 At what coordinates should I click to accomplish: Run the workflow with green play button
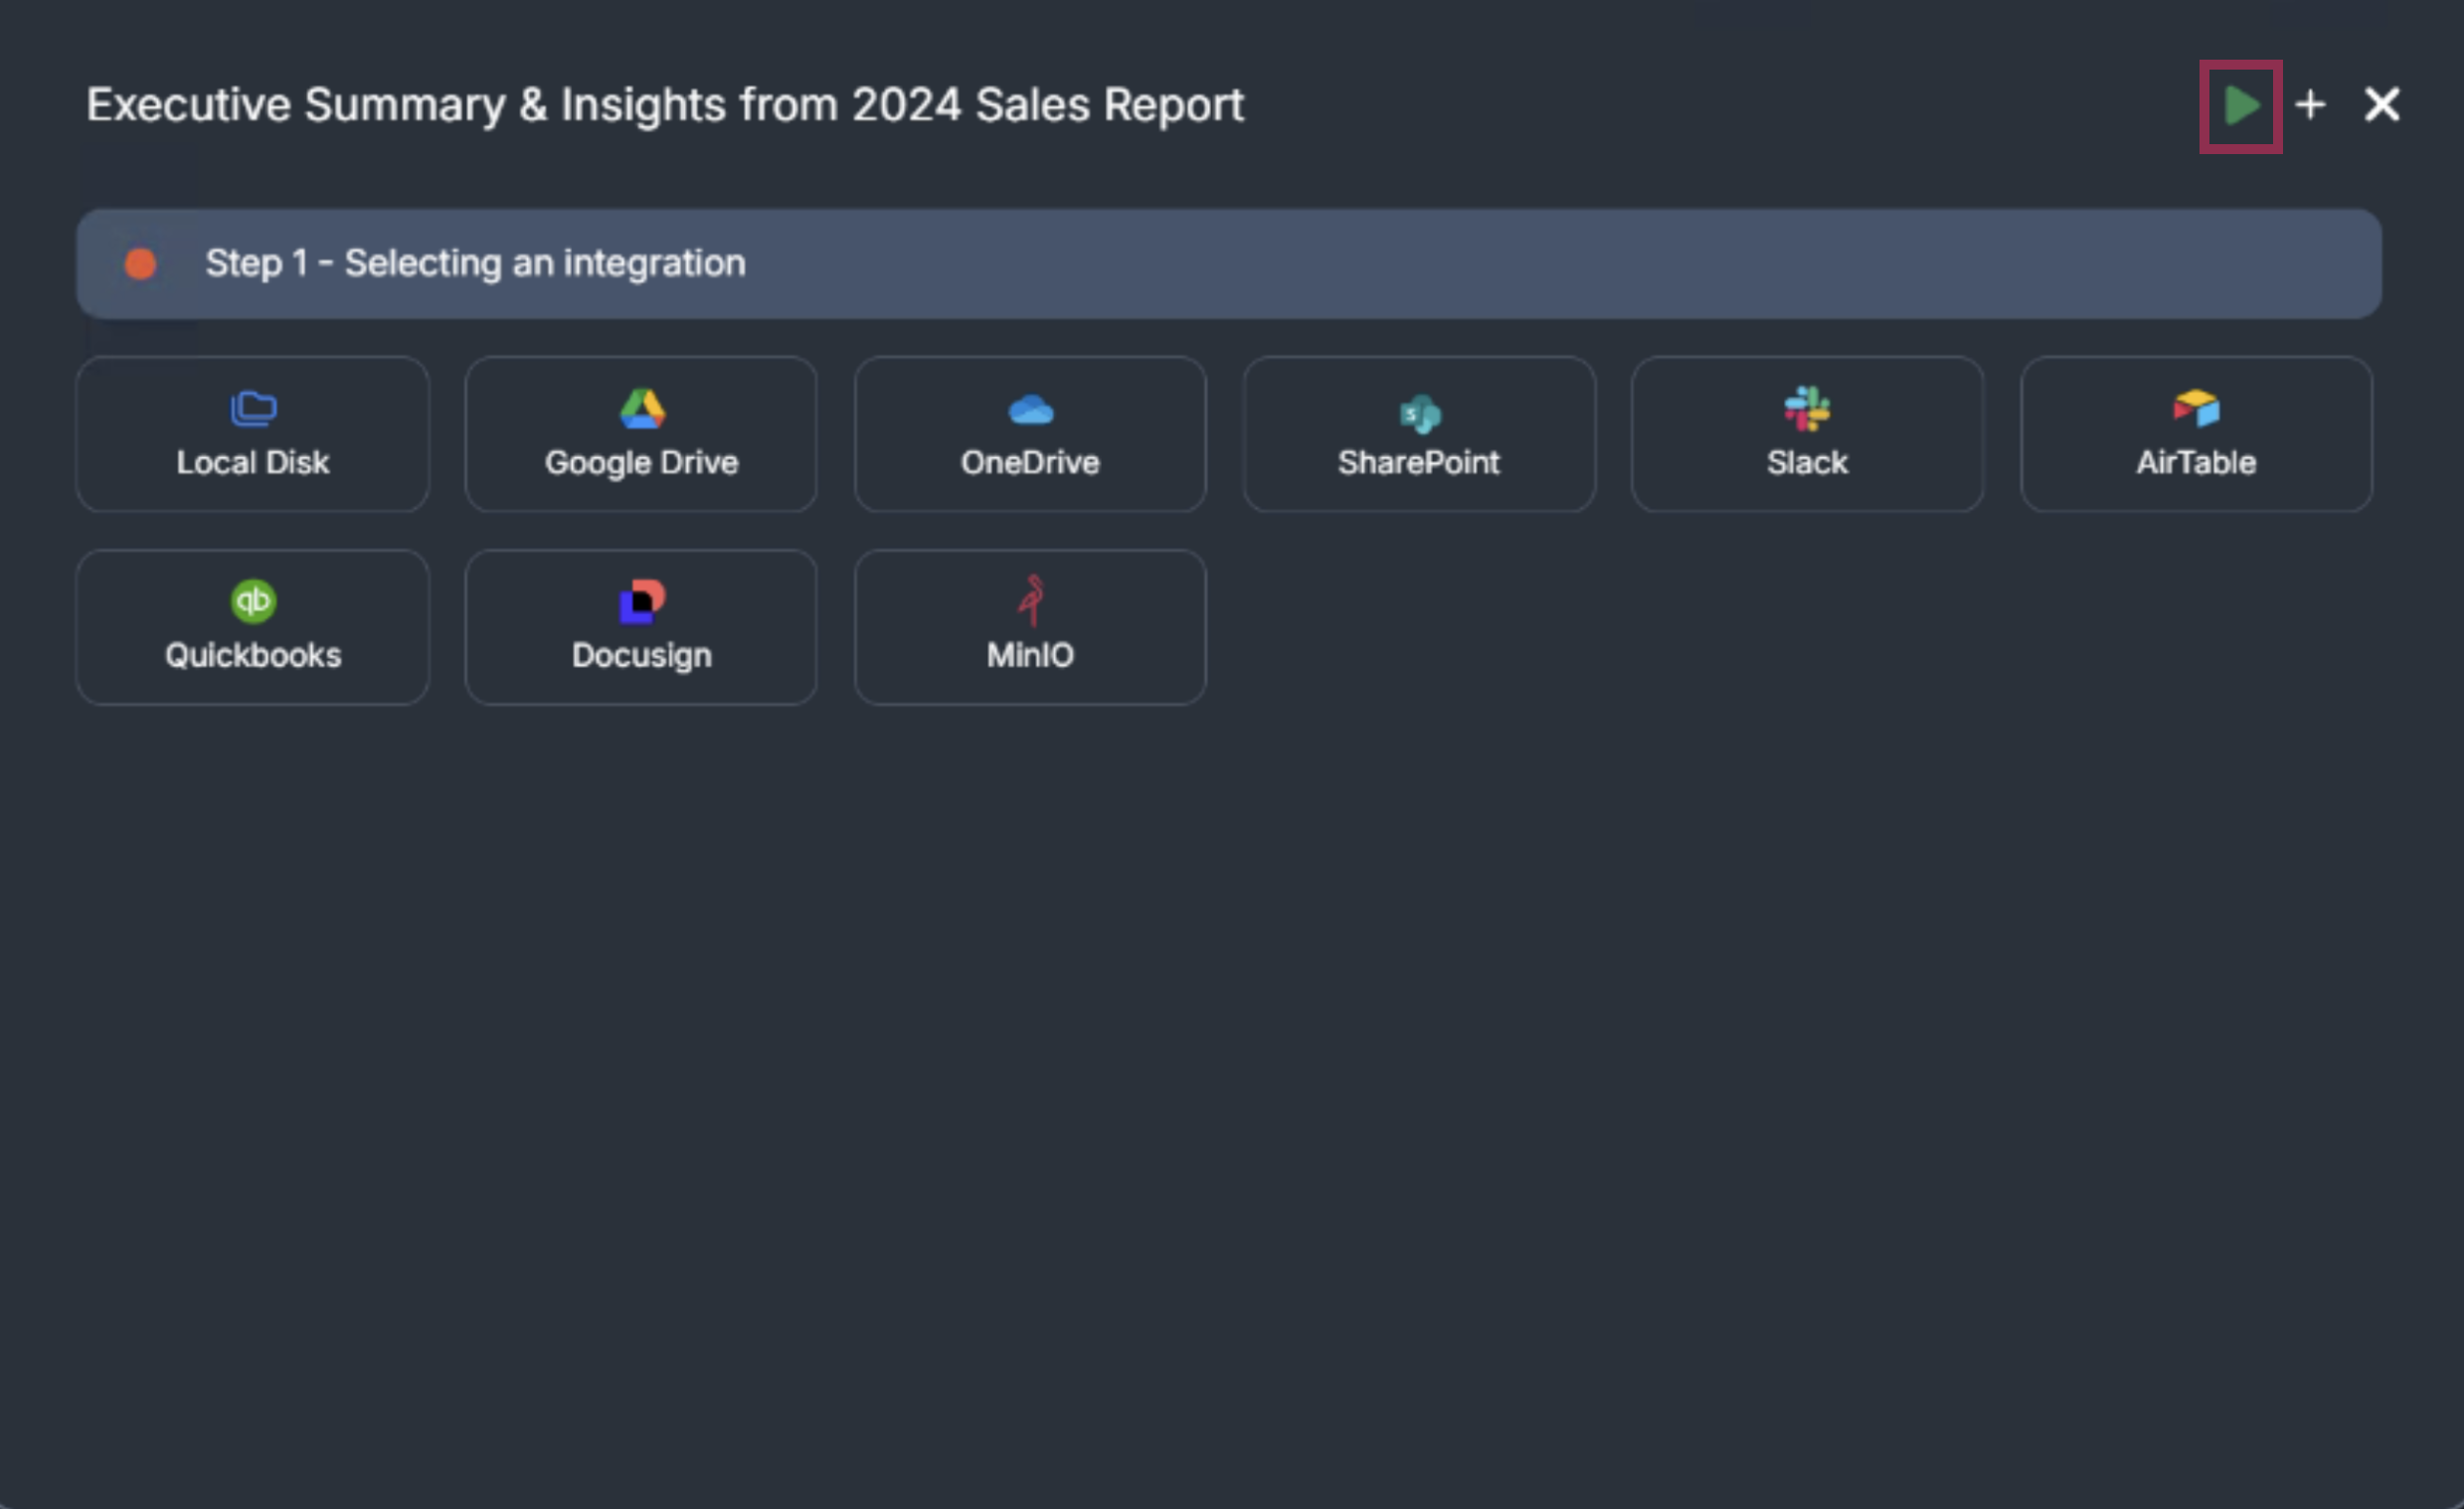point(2240,105)
